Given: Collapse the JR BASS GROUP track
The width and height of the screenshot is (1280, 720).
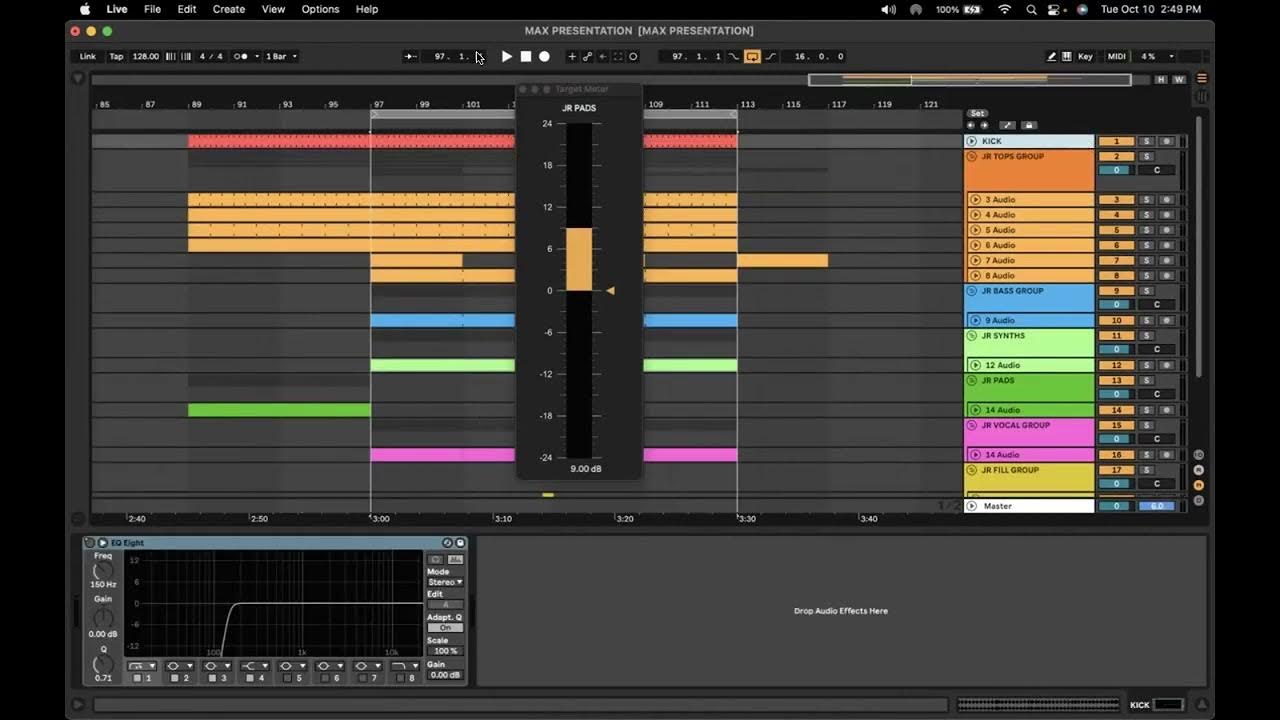Looking at the screenshot, I should [x=972, y=291].
